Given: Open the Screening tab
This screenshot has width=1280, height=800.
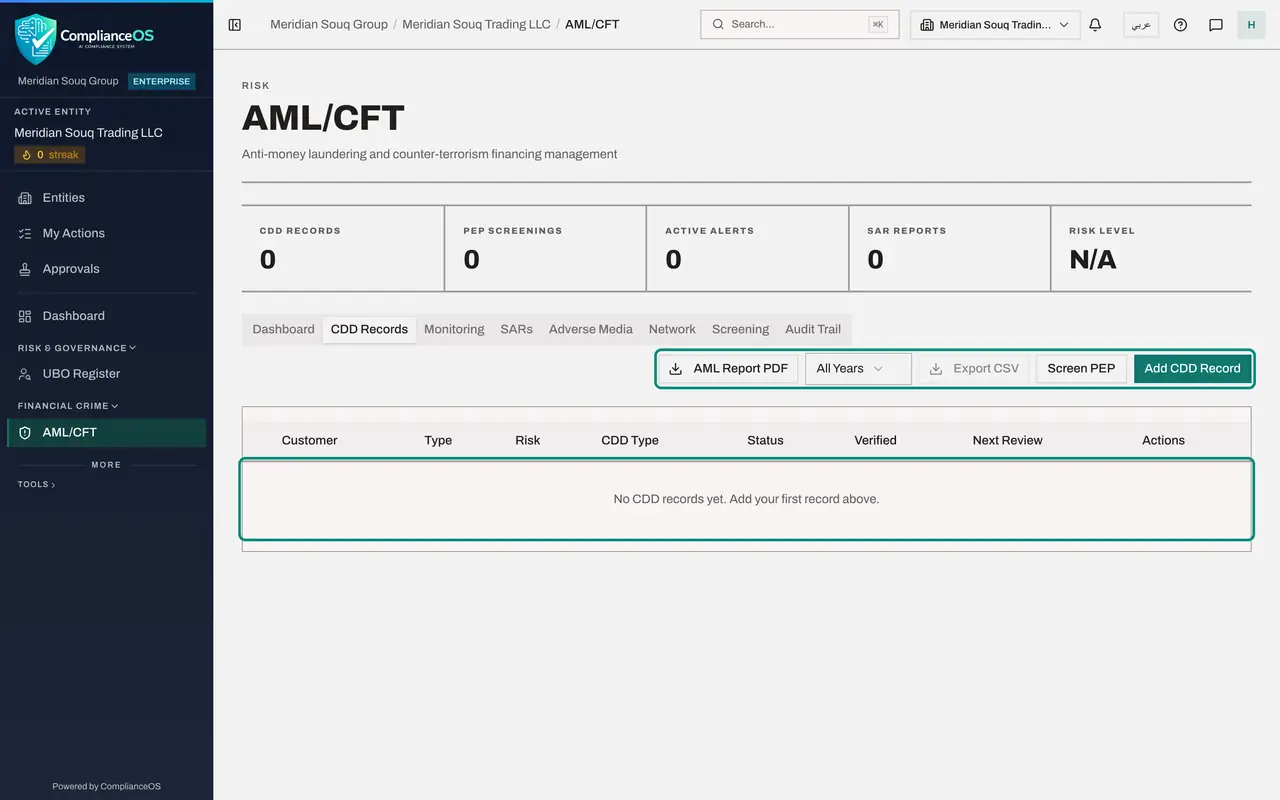Looking at the screenshot, I should 740,329.
